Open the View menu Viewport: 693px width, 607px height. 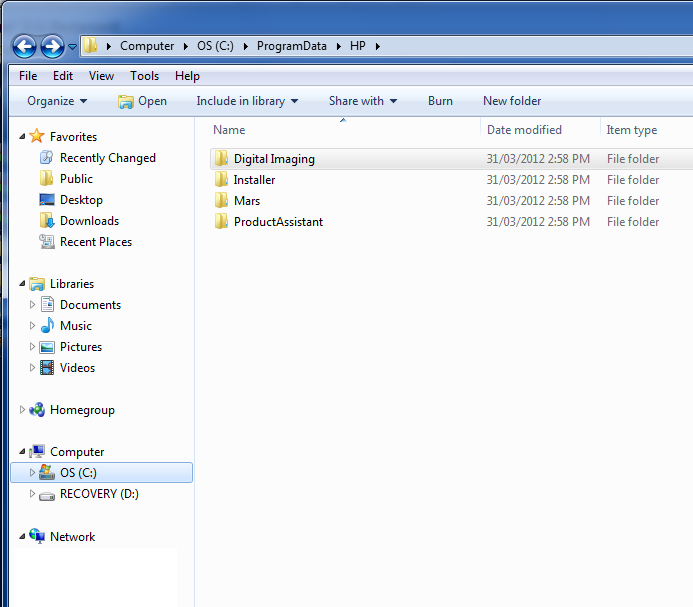point(101,76)
